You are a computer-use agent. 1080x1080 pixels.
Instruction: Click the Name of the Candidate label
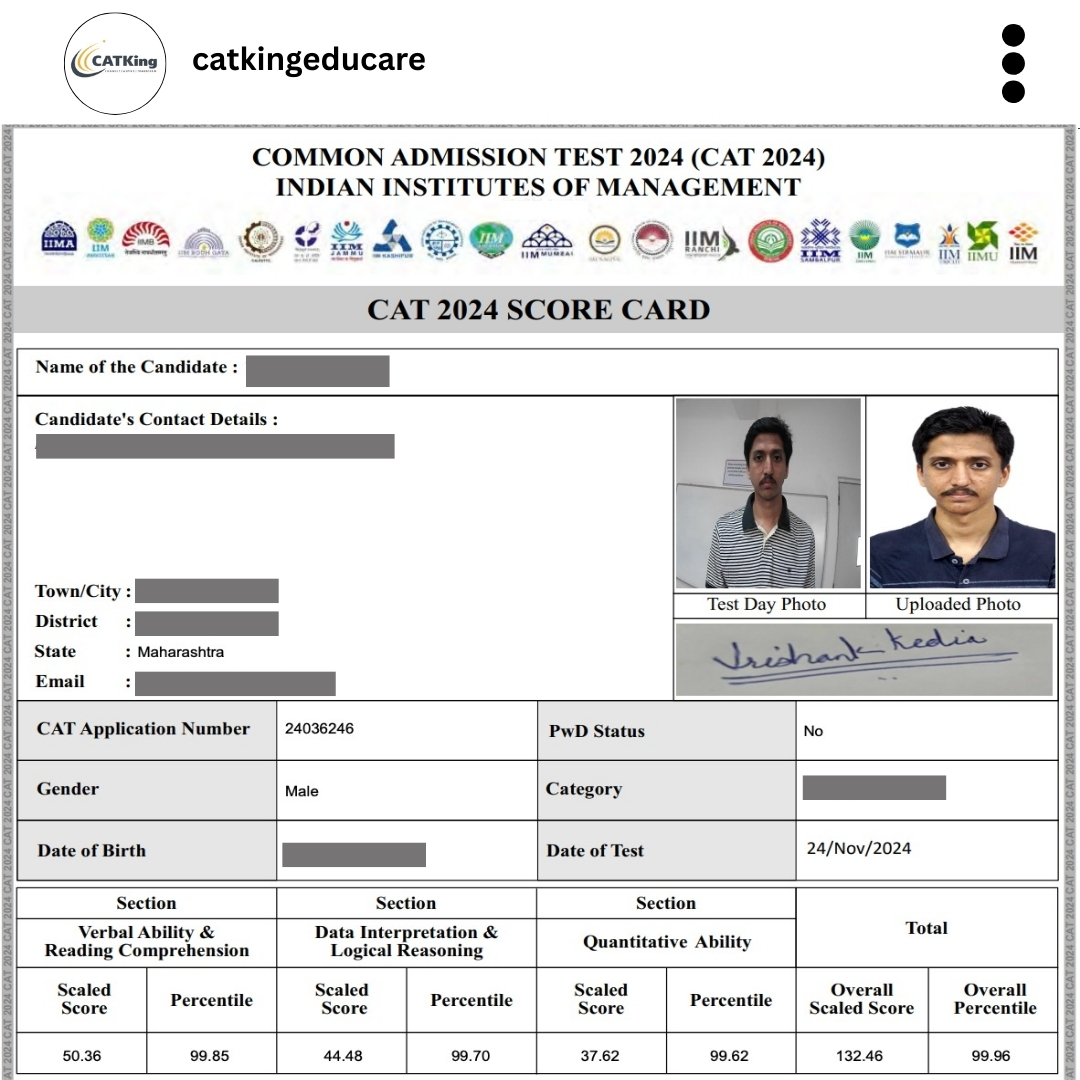click(x=136, y=367)
